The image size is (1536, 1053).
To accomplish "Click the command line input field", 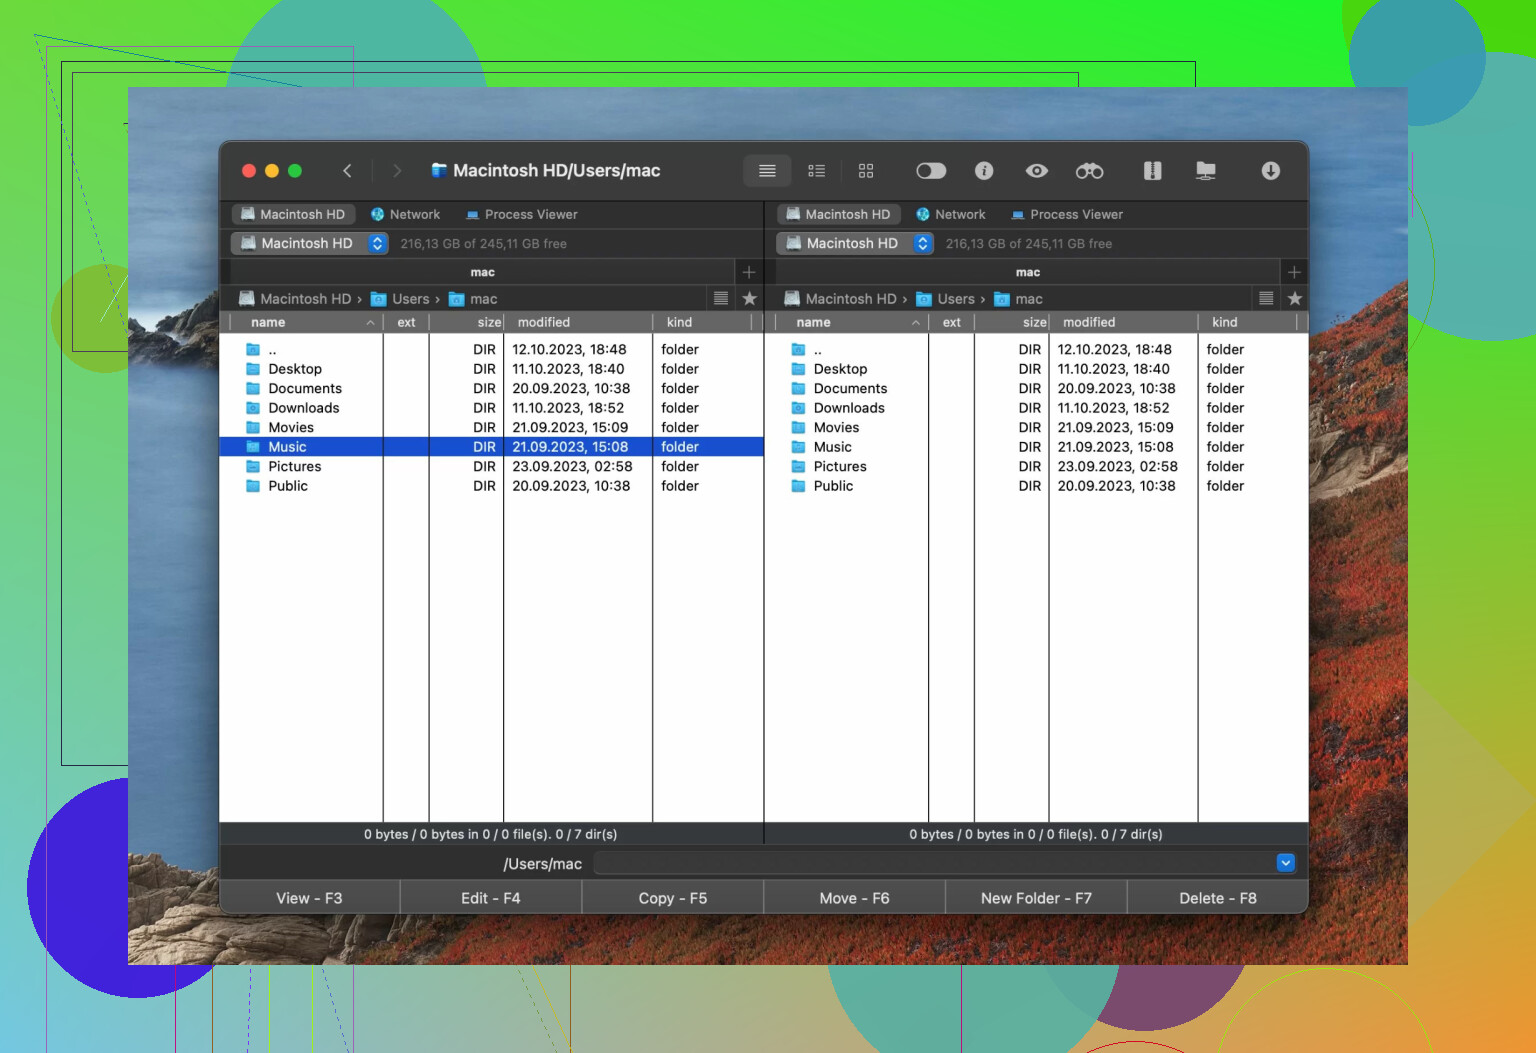I will 932,863.
